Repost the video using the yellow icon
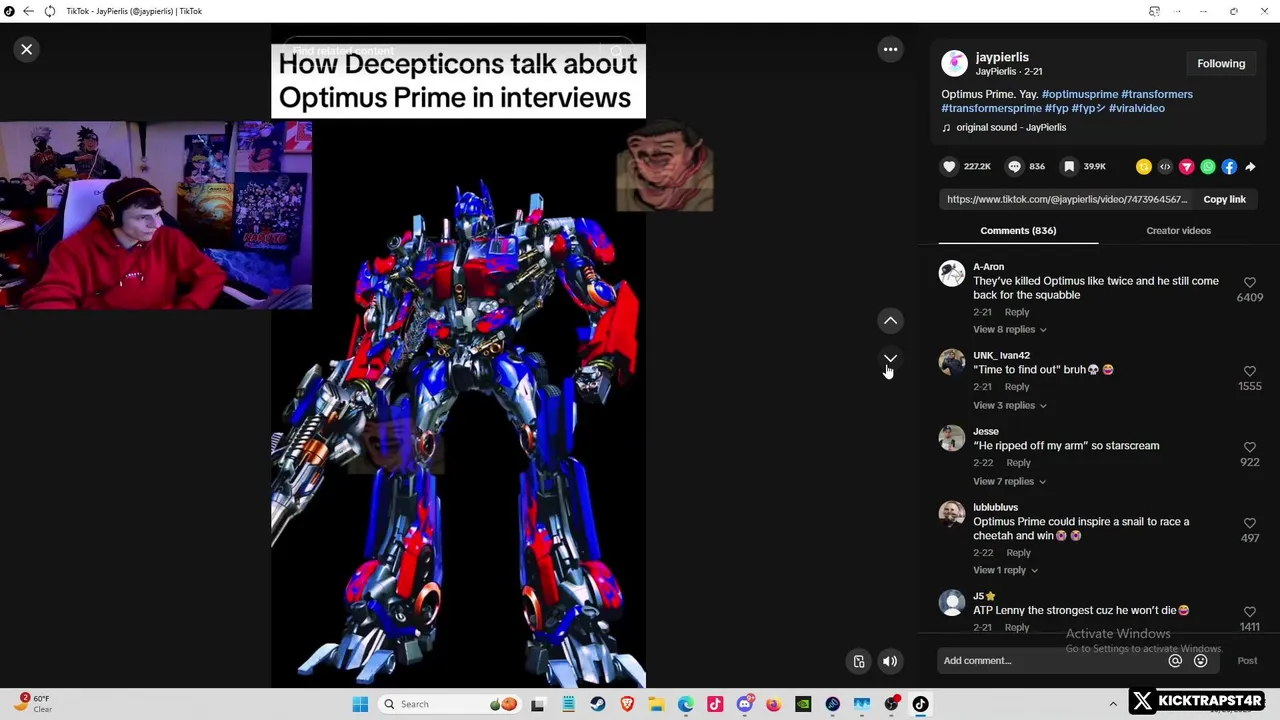Image resolution: width=1280 pixels, height=720 pixels. click(x=1144, y=167)
